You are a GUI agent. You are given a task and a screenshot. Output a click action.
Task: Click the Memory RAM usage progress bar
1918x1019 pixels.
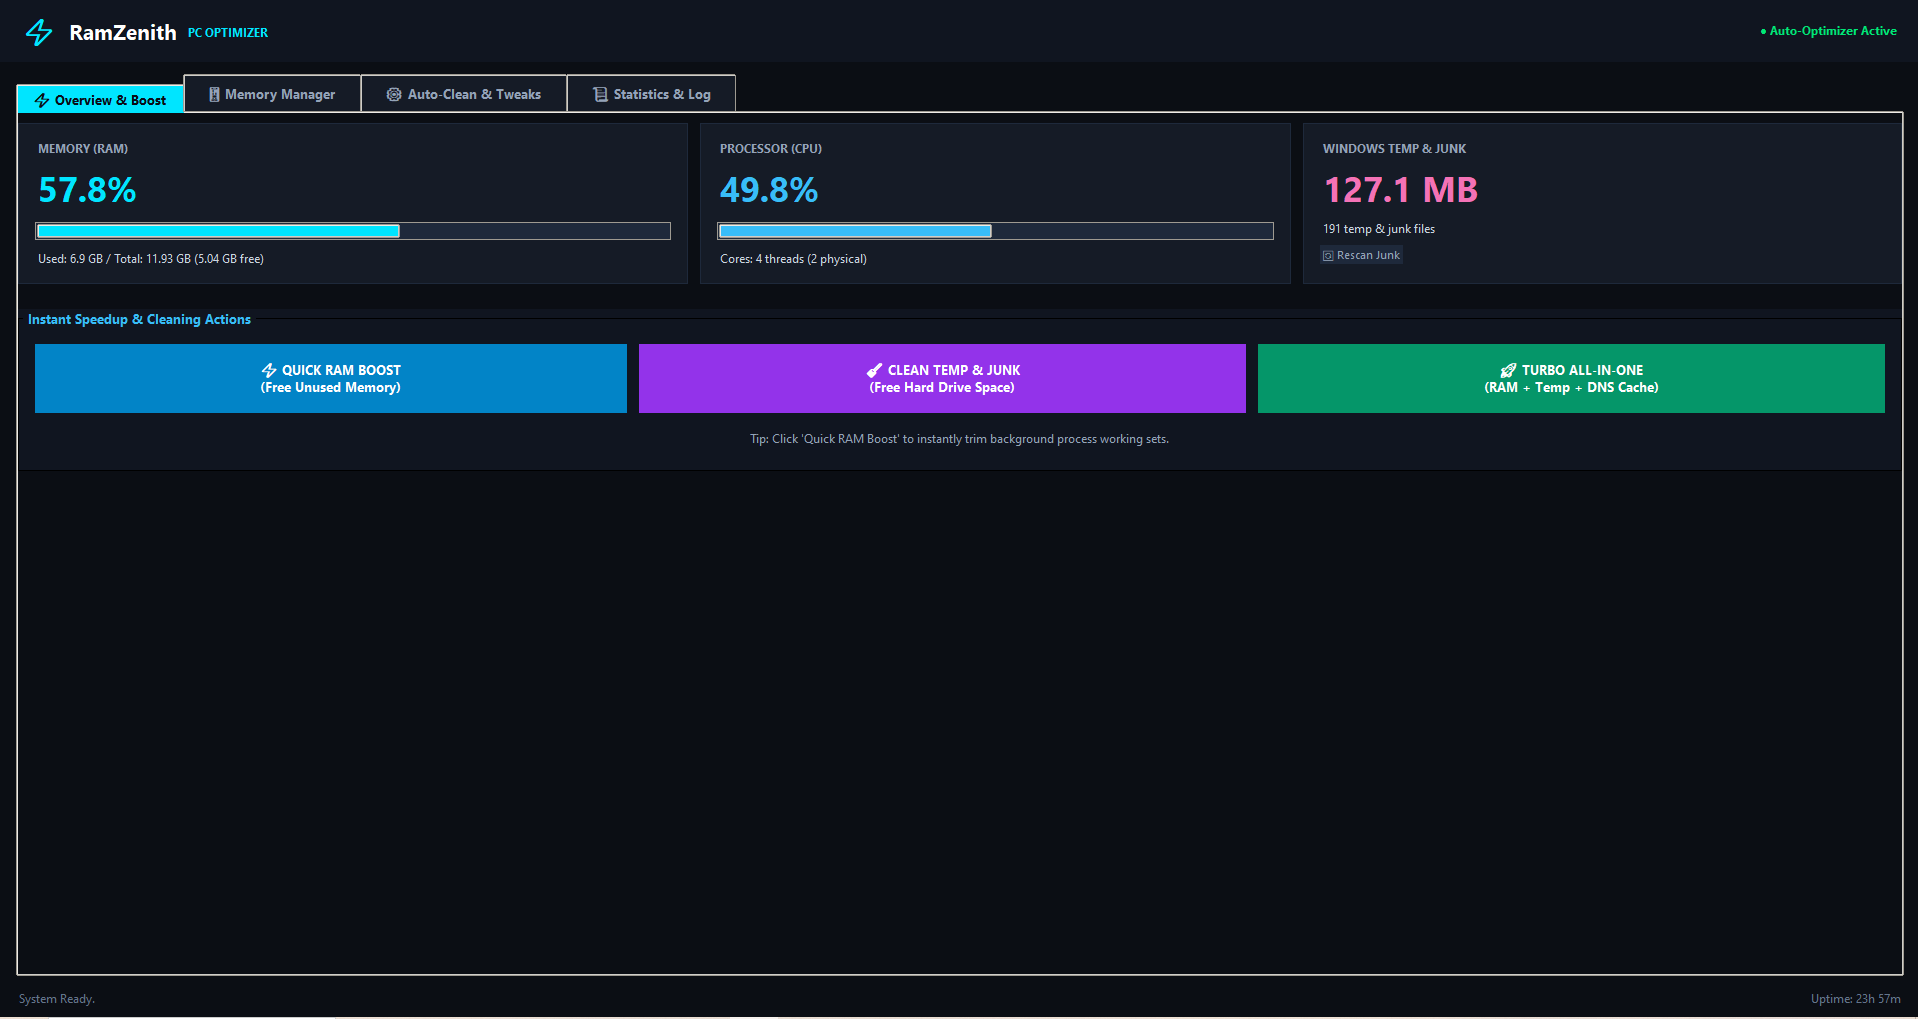[x=353, y=231]
